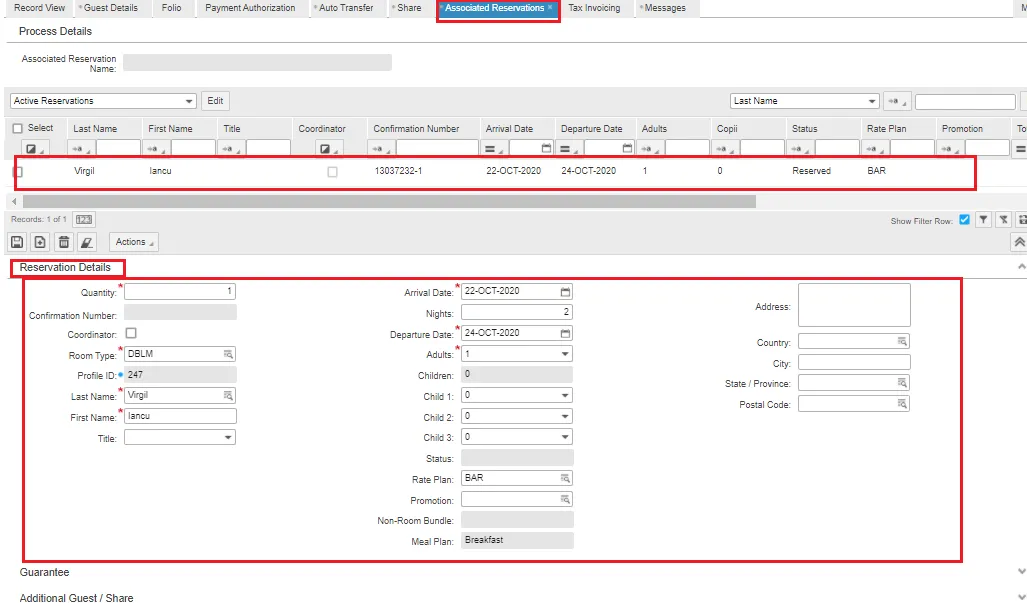Screen dimensions: 1027x603
Task: Collapse the Reservation Details section
Action: tap(1020, 267)
